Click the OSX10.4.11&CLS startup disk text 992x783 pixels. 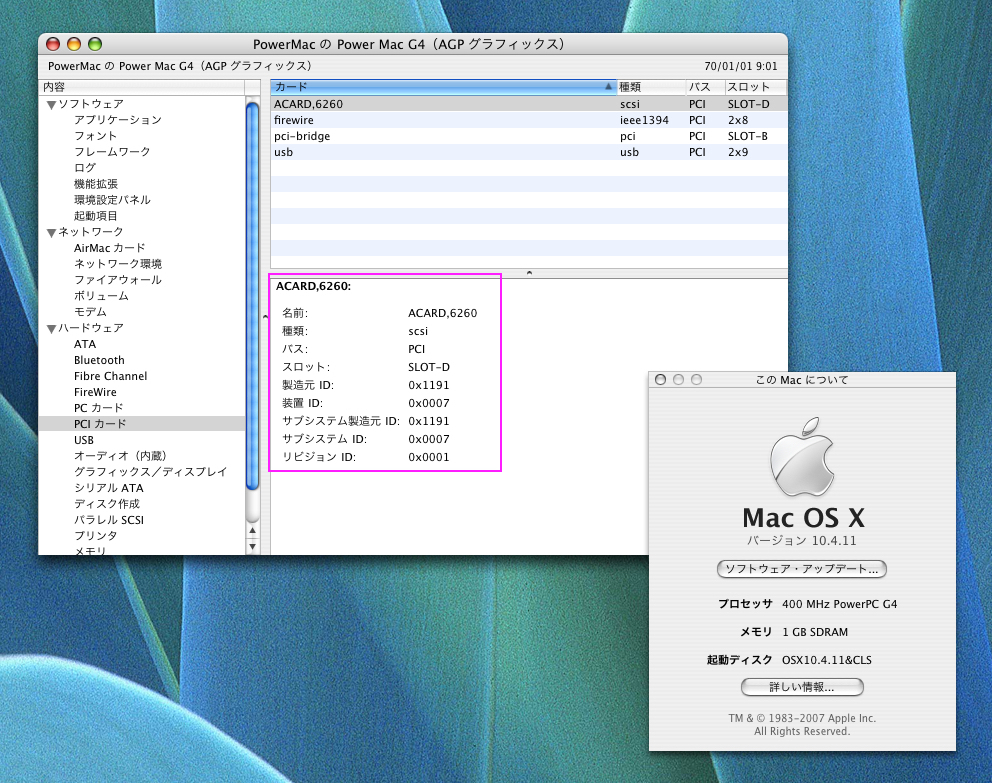(x=827, y=660)
